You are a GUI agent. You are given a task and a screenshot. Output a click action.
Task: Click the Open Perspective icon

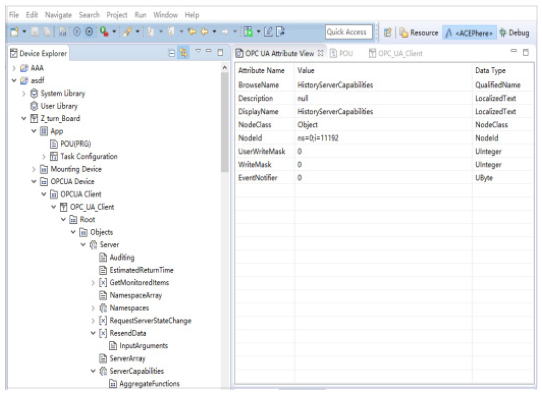click(387, 32)
